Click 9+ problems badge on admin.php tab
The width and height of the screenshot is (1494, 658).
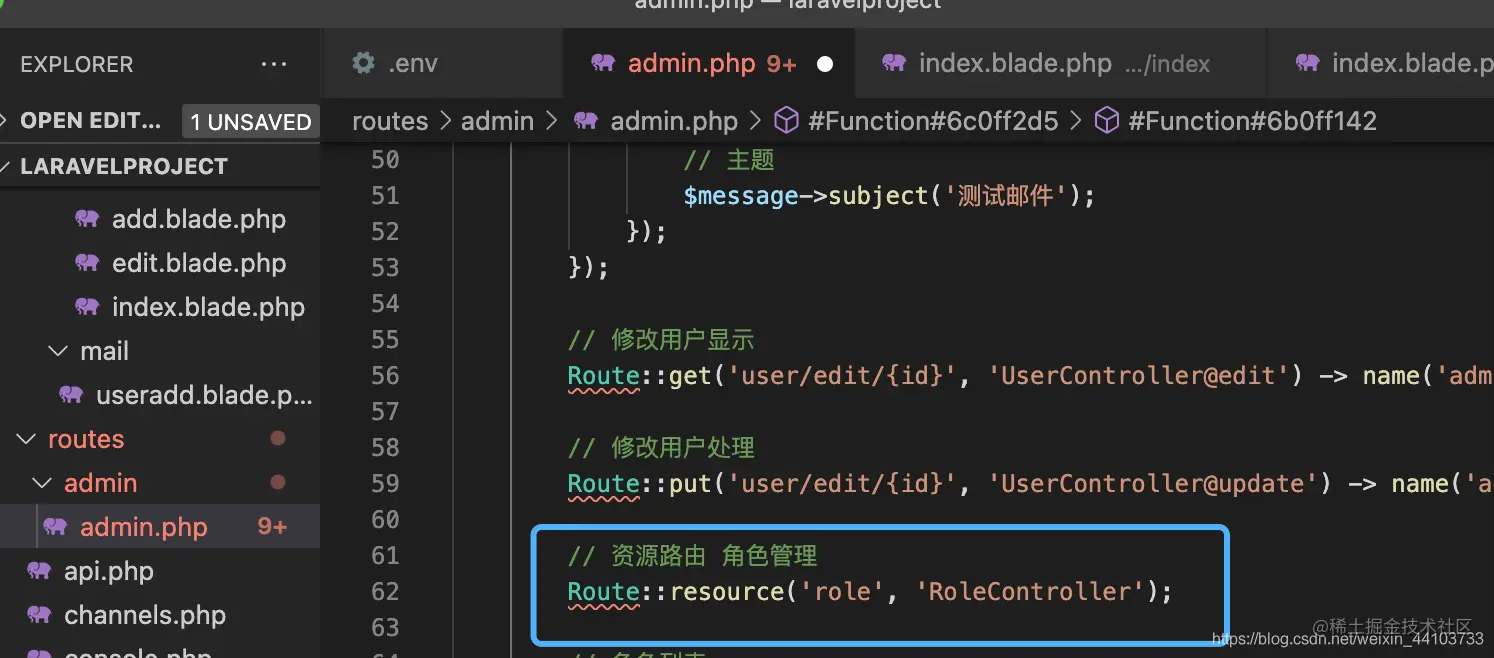[x=781, y=64]
